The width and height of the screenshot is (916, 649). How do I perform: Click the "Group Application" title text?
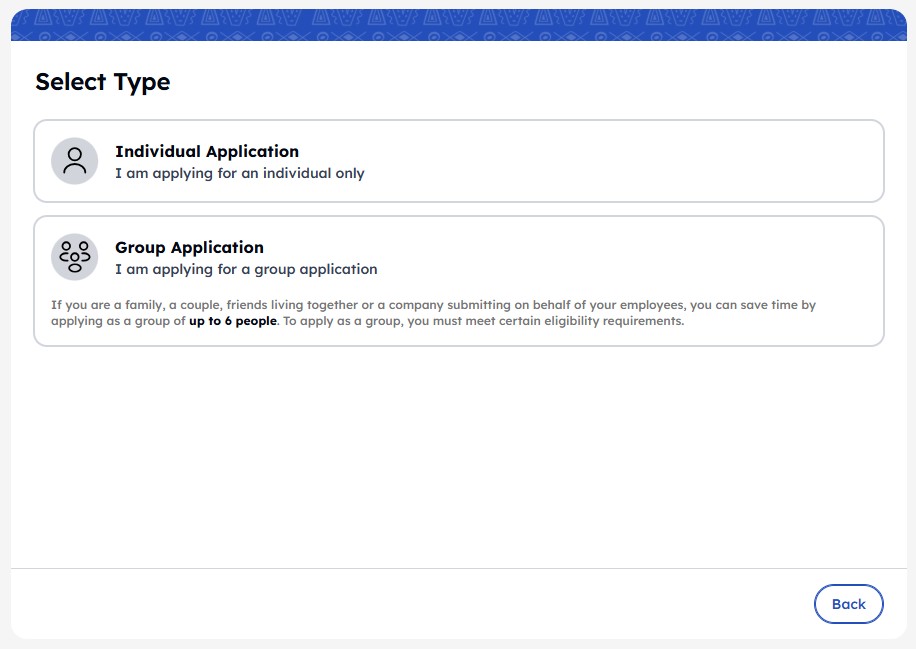pyautogui.click(x=189, y=247)
